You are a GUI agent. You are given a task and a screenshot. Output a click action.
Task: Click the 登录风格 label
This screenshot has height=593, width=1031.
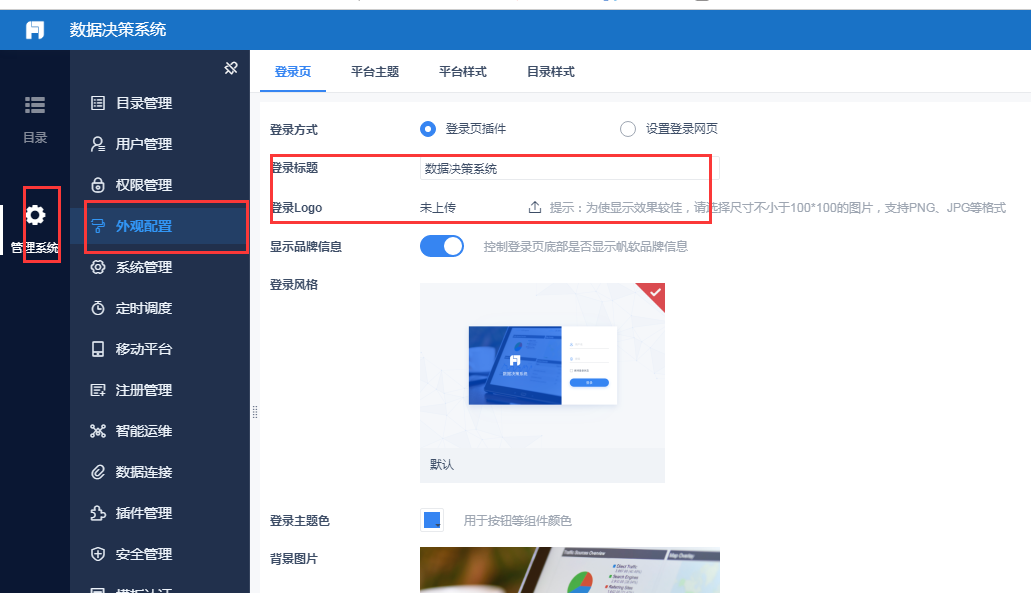coord(294,285)
